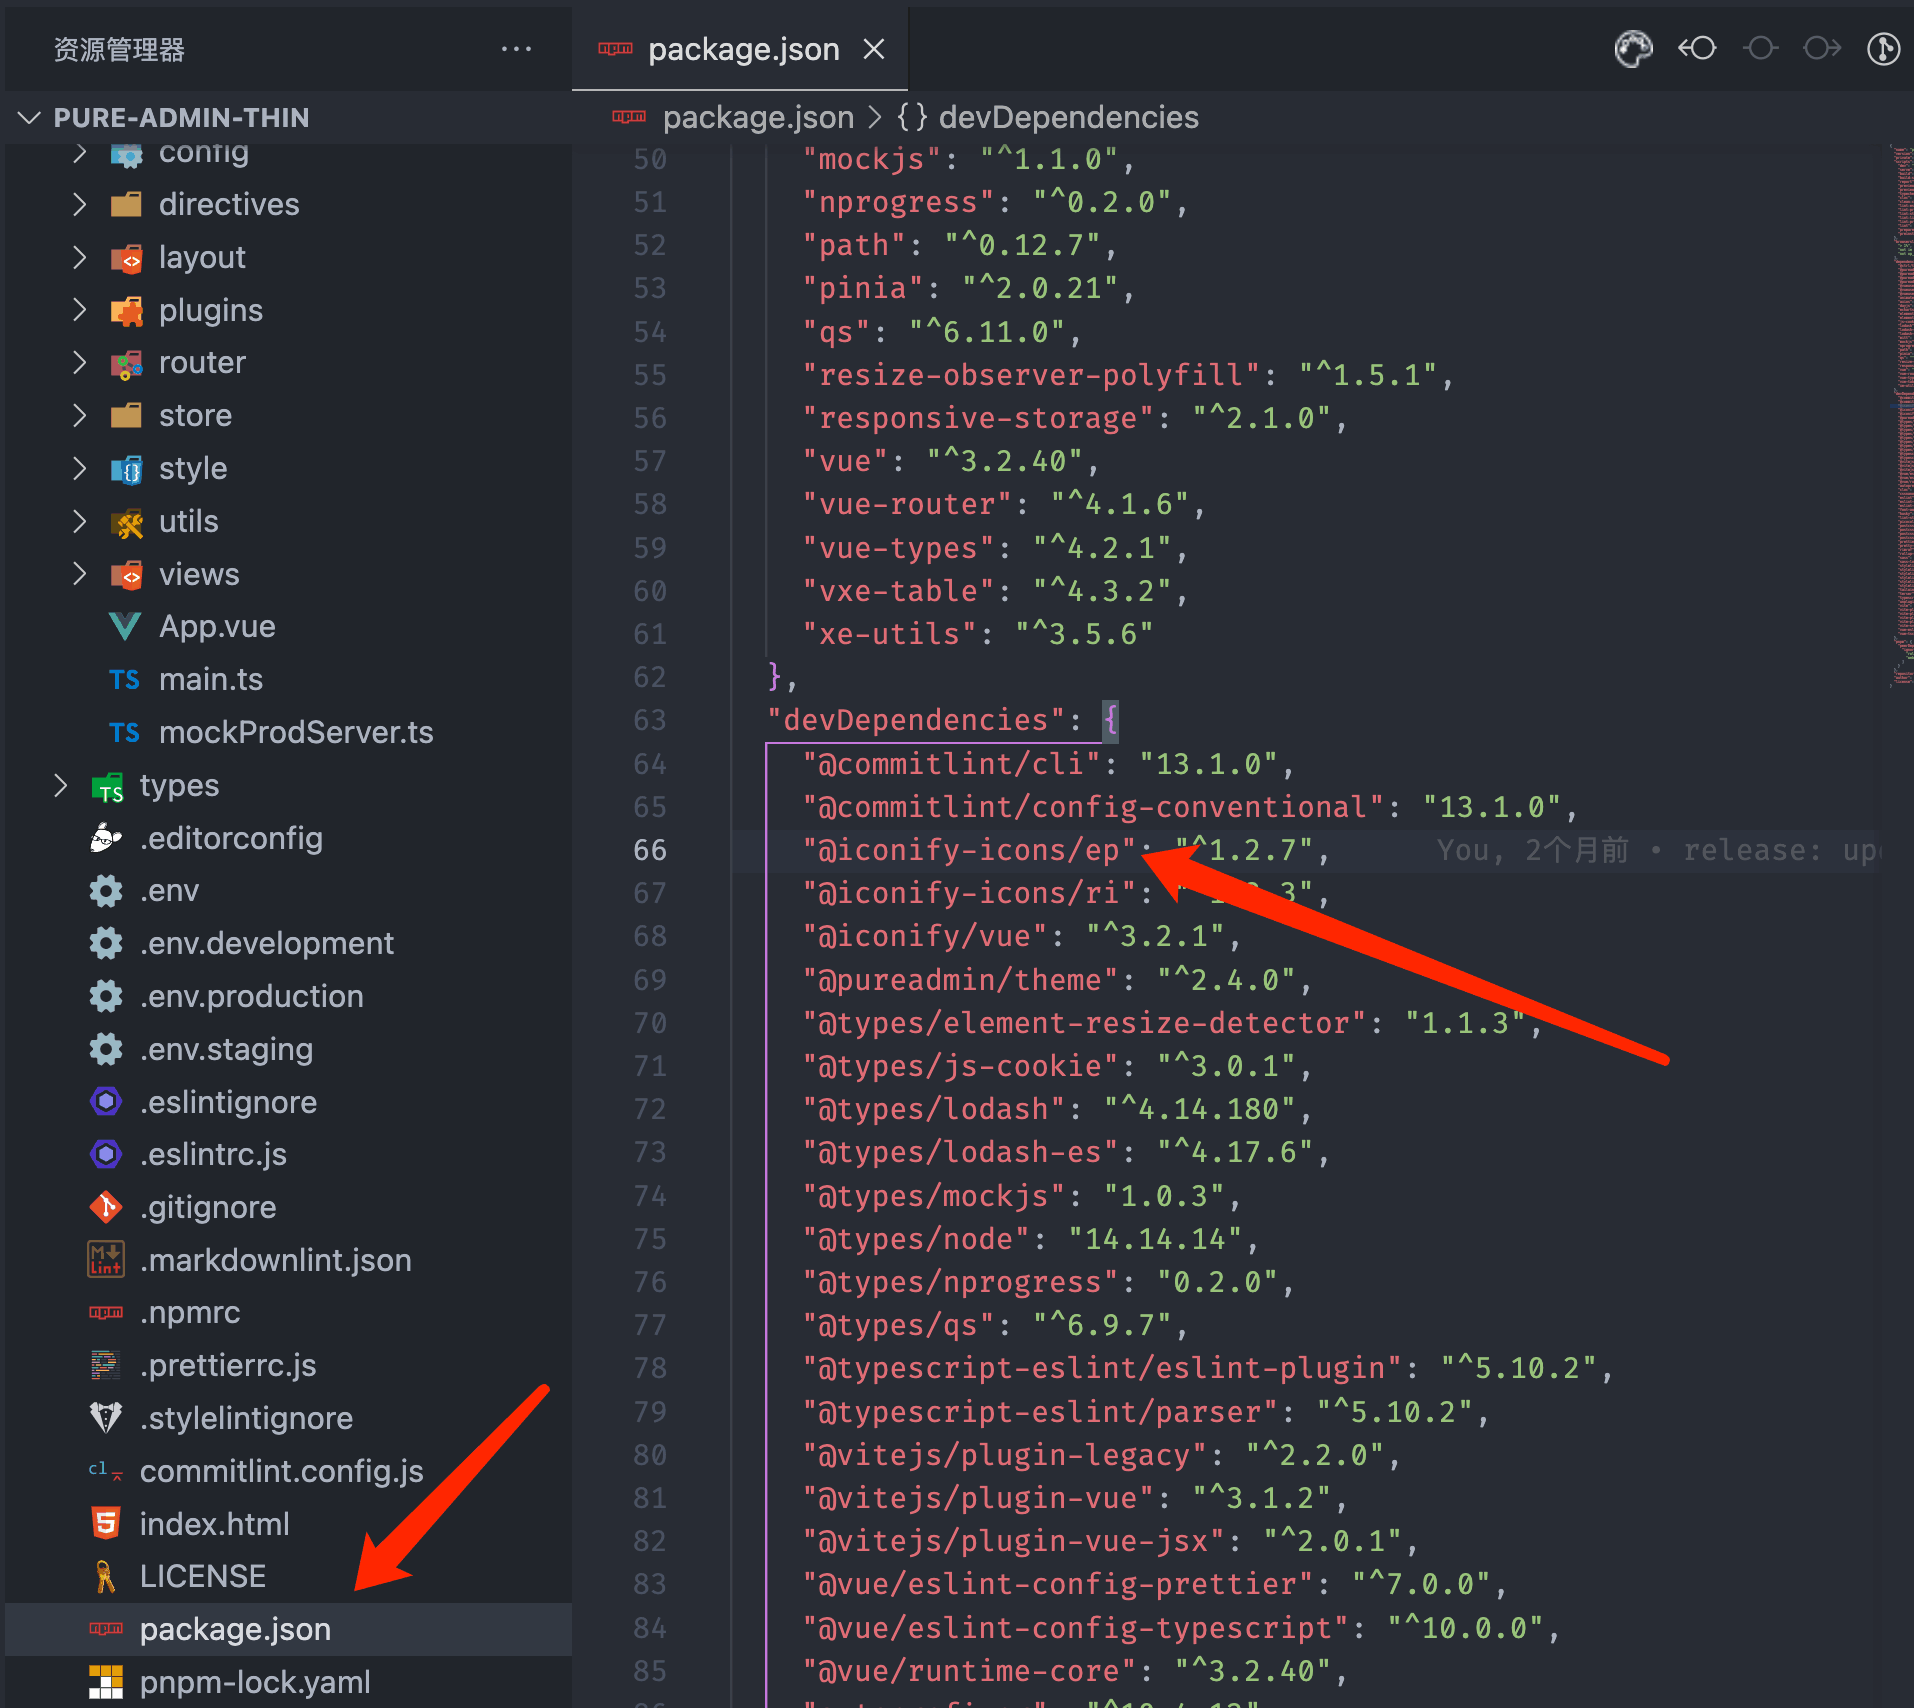Click the "vue-router" dependency on line 58
The width and height of the screenshot is (1914, 1708).
pyautogui.click(x=907, y=504)
